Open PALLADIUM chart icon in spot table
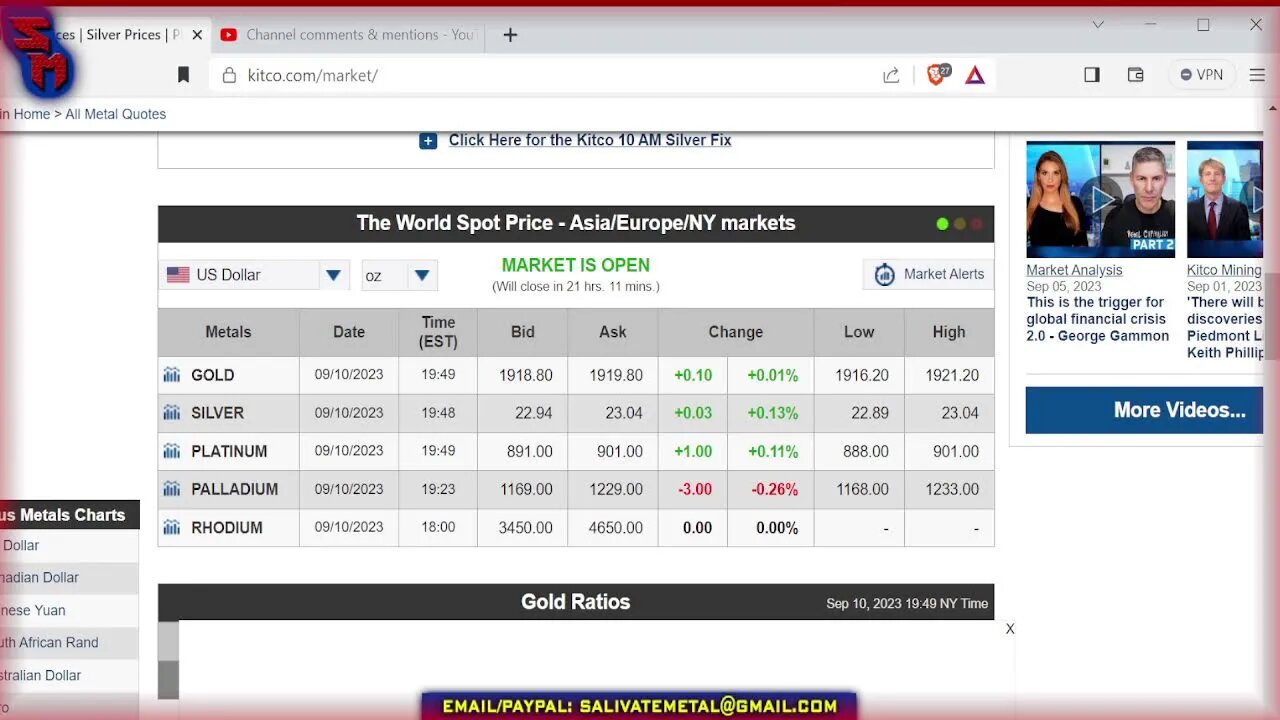The image size is (1280, 720). pyautogui.click(x=172, y=489)
